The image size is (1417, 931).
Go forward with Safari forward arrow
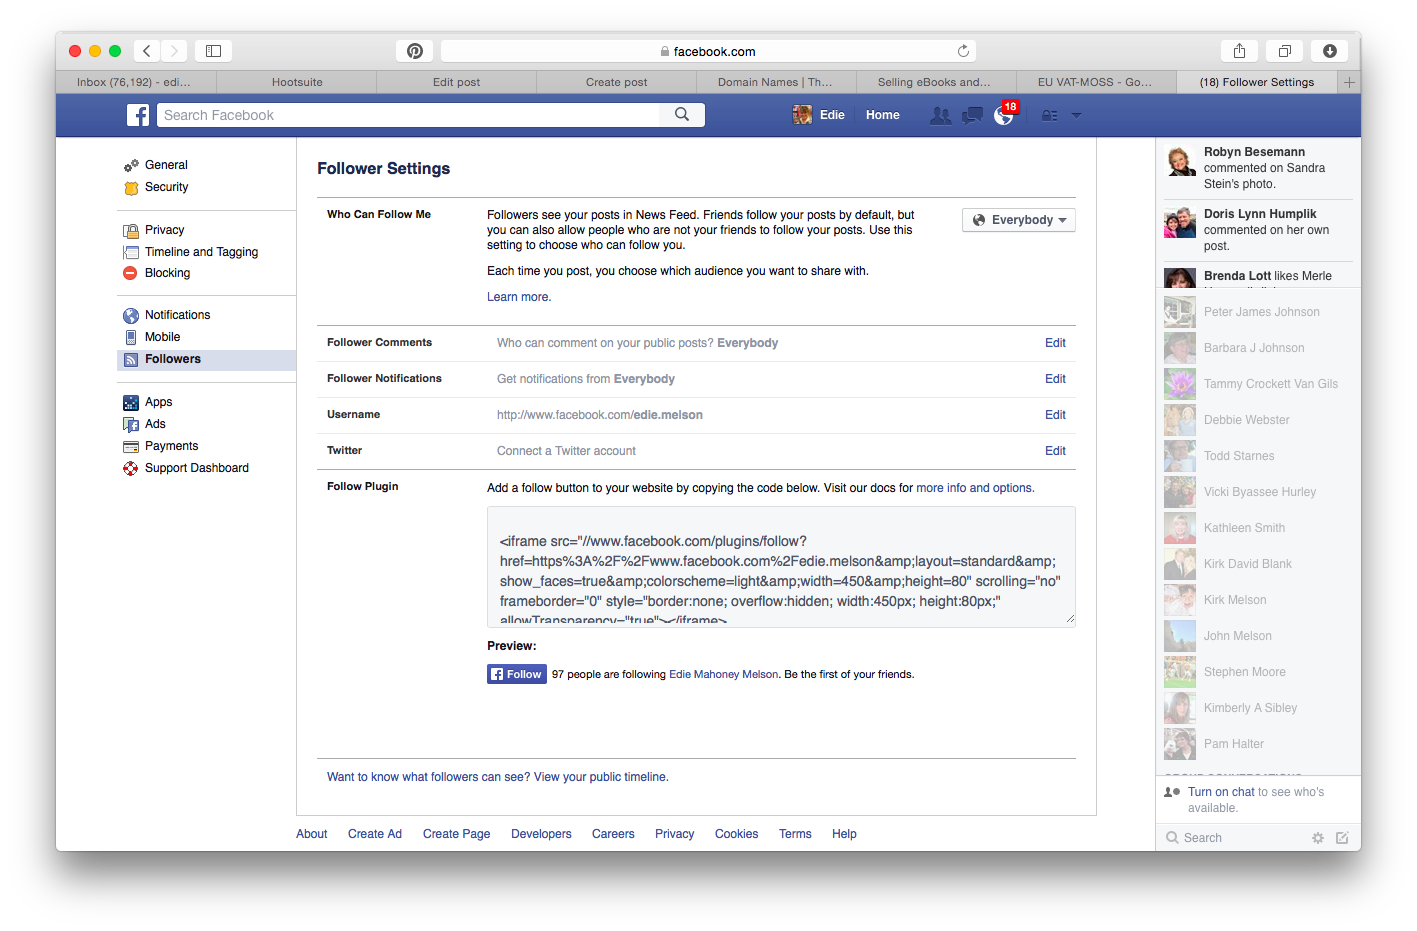[x=174, y=51]
